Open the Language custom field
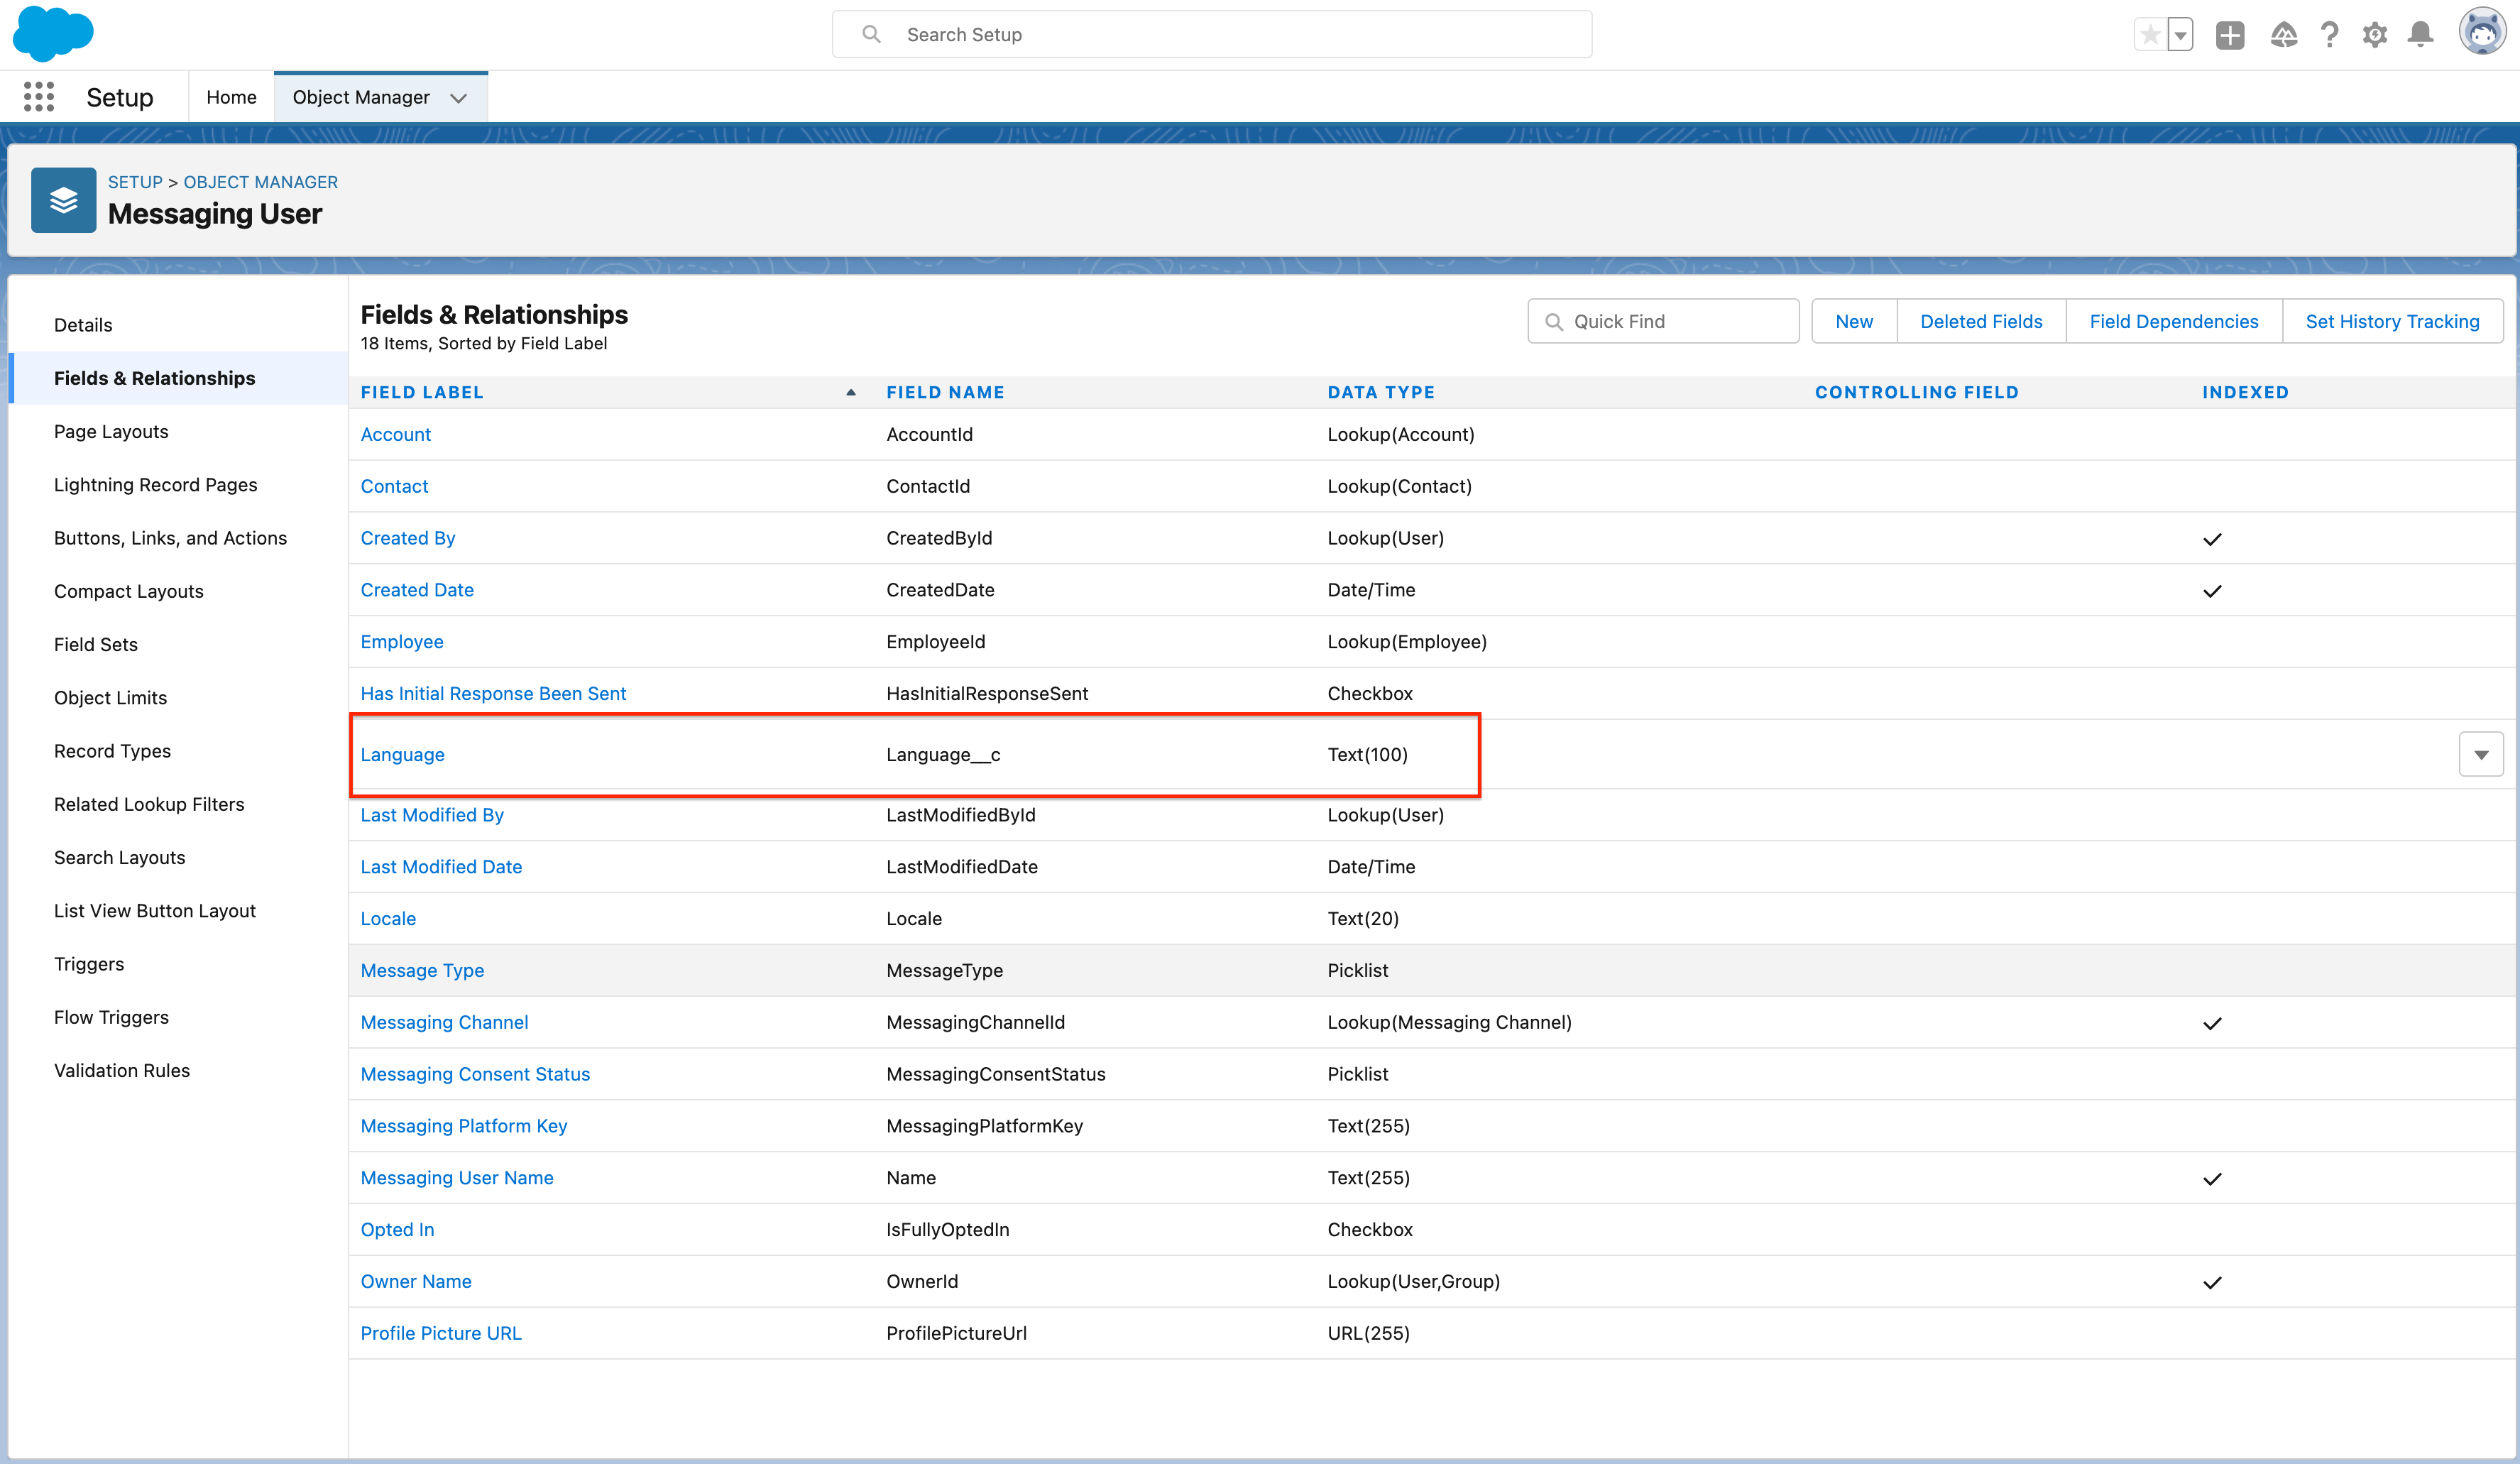2520x1464 pixels. [402, 755]
